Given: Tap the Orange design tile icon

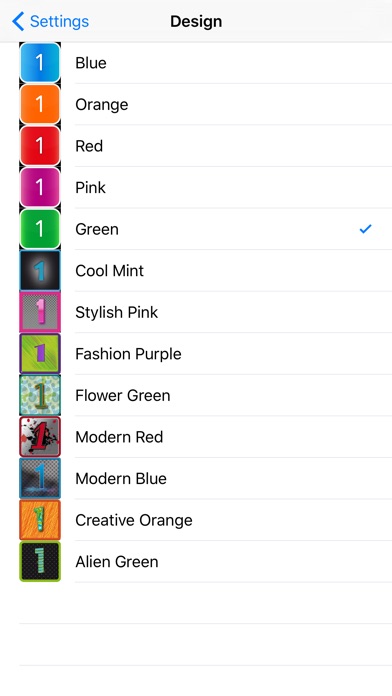Looking at the screenshot, I should (x=40, y=104).
